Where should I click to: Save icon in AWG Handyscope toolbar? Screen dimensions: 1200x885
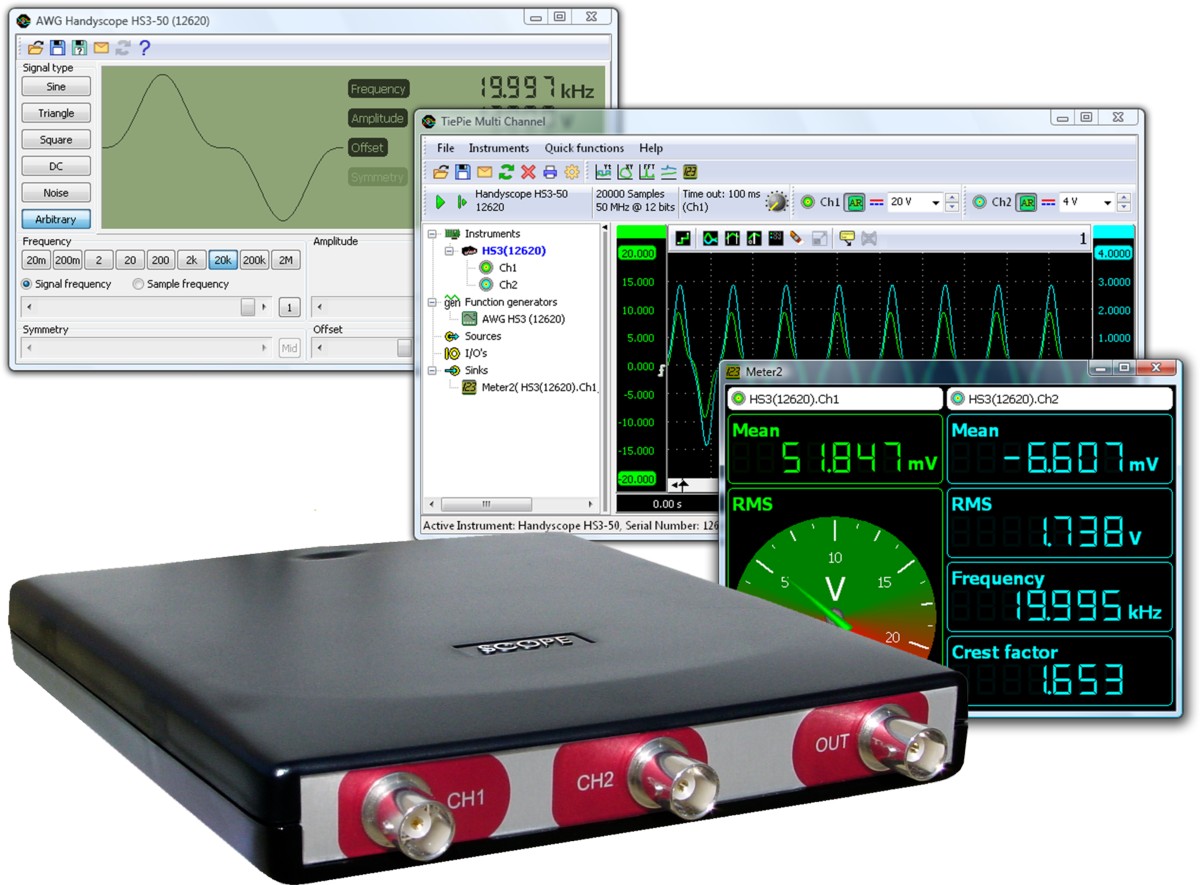58,47
